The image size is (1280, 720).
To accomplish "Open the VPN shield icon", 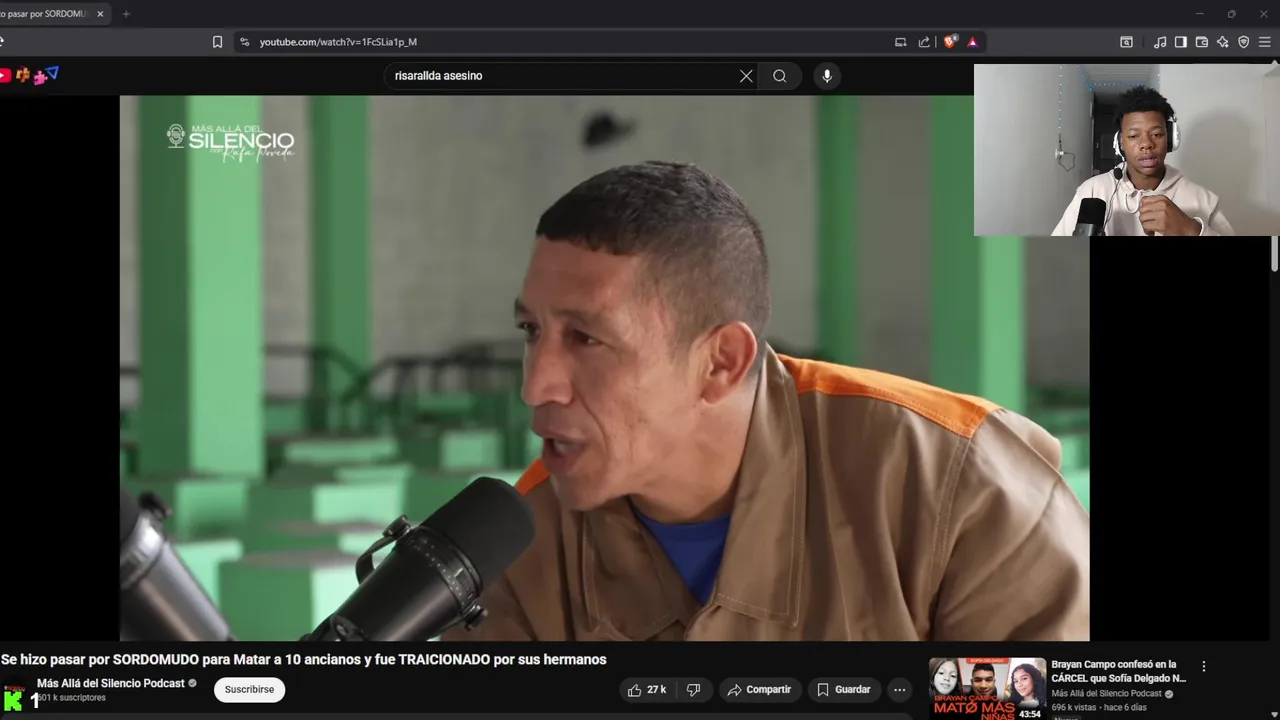I will pos(1244,42).
